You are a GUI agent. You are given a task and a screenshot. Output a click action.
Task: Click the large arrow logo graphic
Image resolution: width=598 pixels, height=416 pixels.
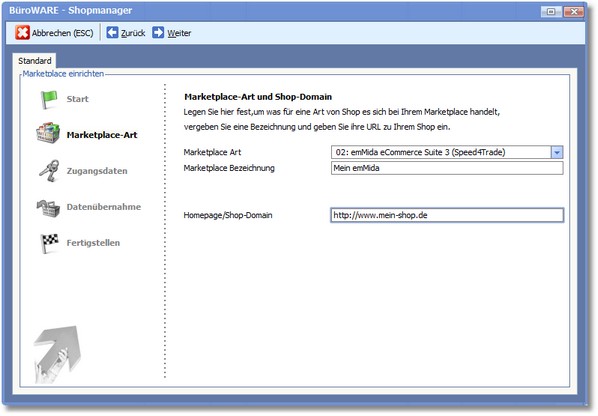pos(57,354)
